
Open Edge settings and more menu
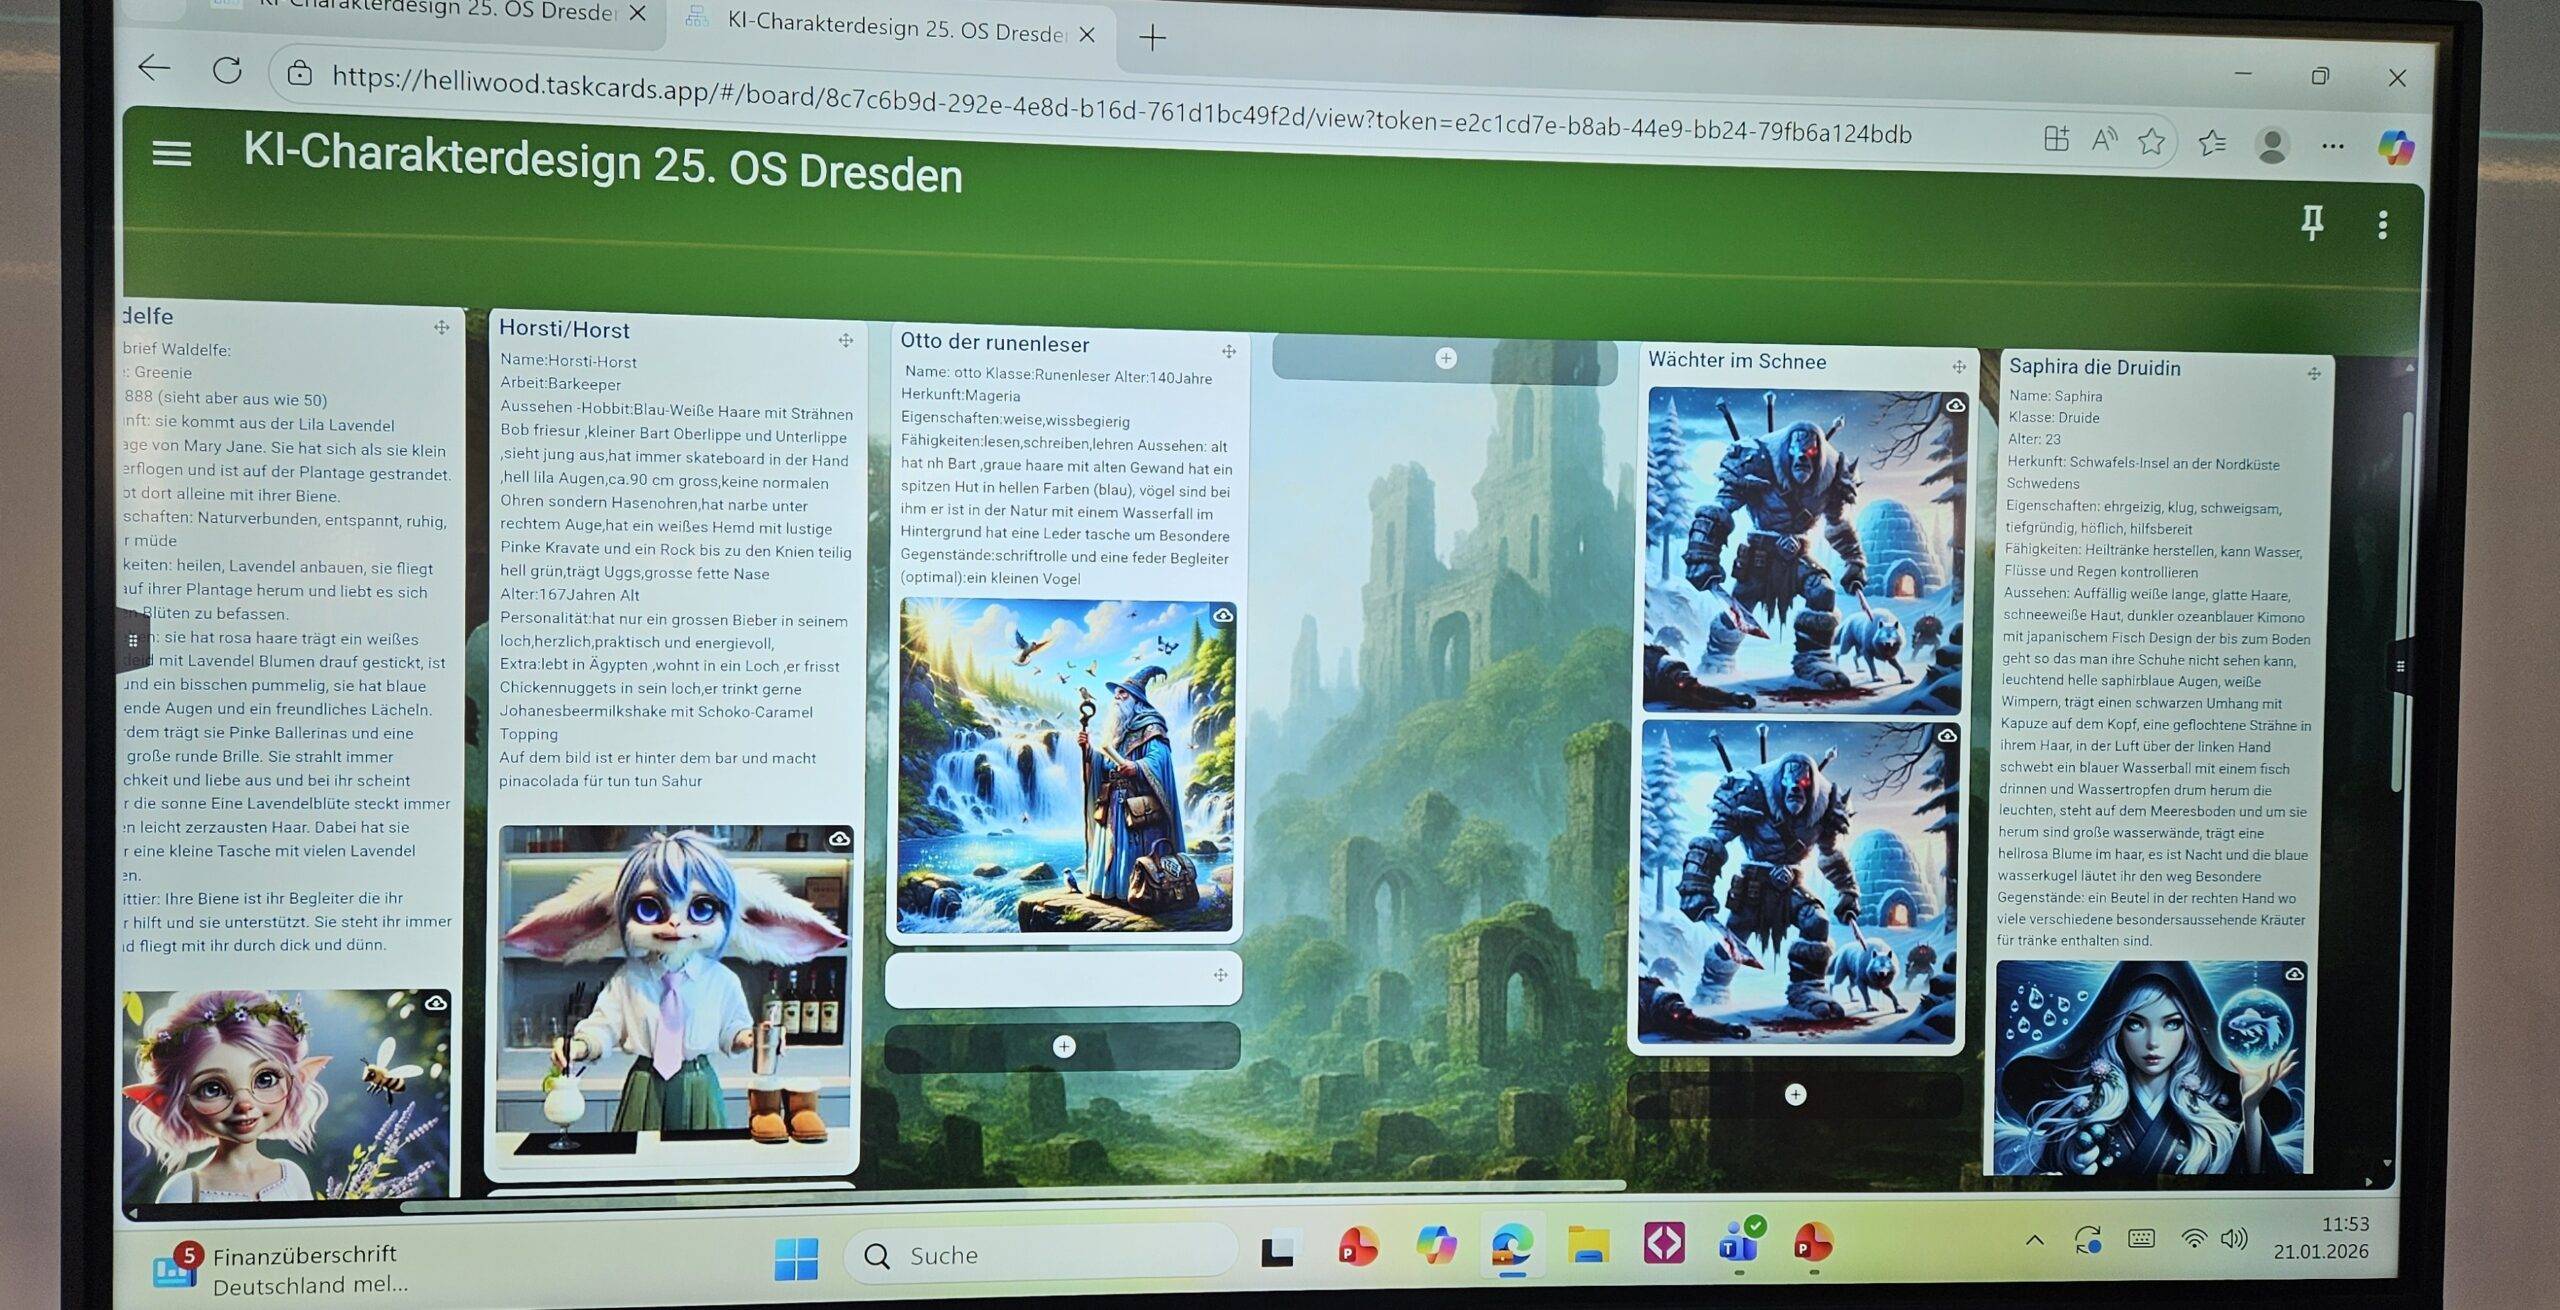pyautogui.click(x=2332, y=147)
